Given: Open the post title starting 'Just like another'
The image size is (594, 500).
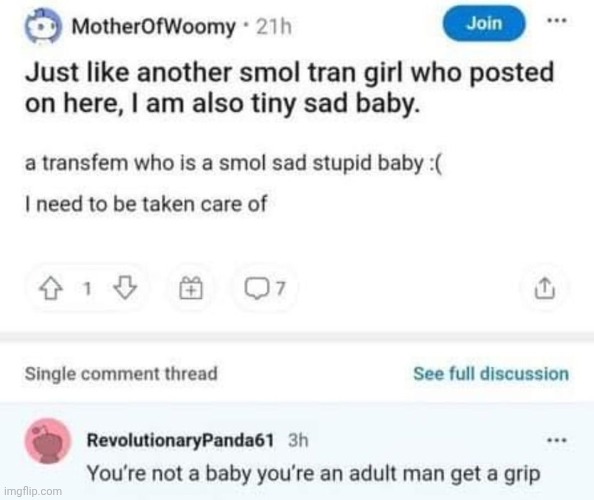Looking at the screenshot, I should pyautogui.click(x=289, y=88).
